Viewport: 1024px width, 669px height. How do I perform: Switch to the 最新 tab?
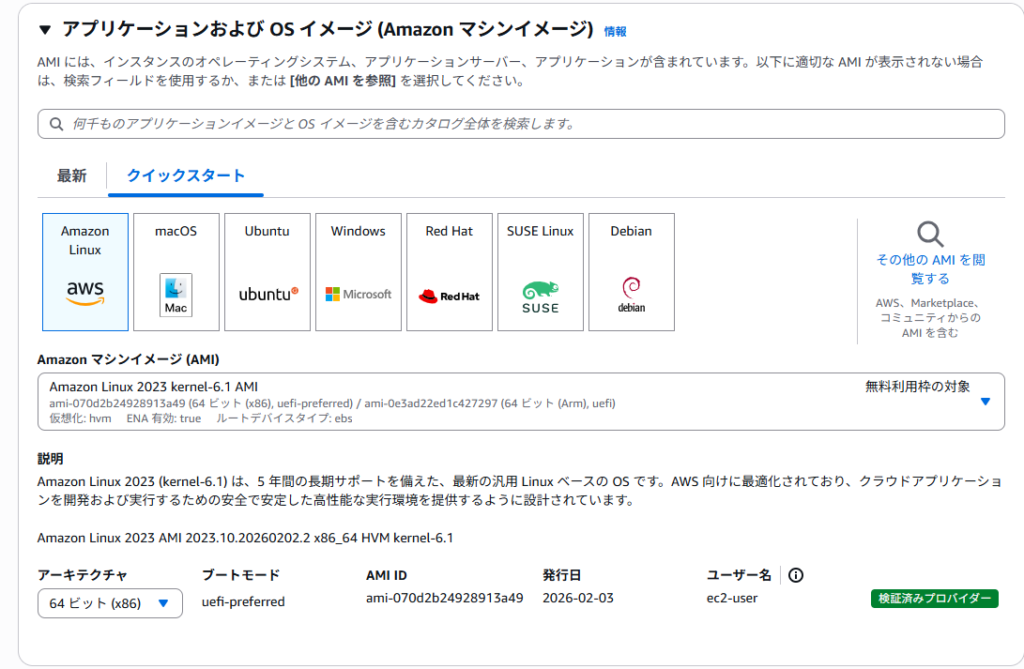pyautogui.click(x=72, y=176)
